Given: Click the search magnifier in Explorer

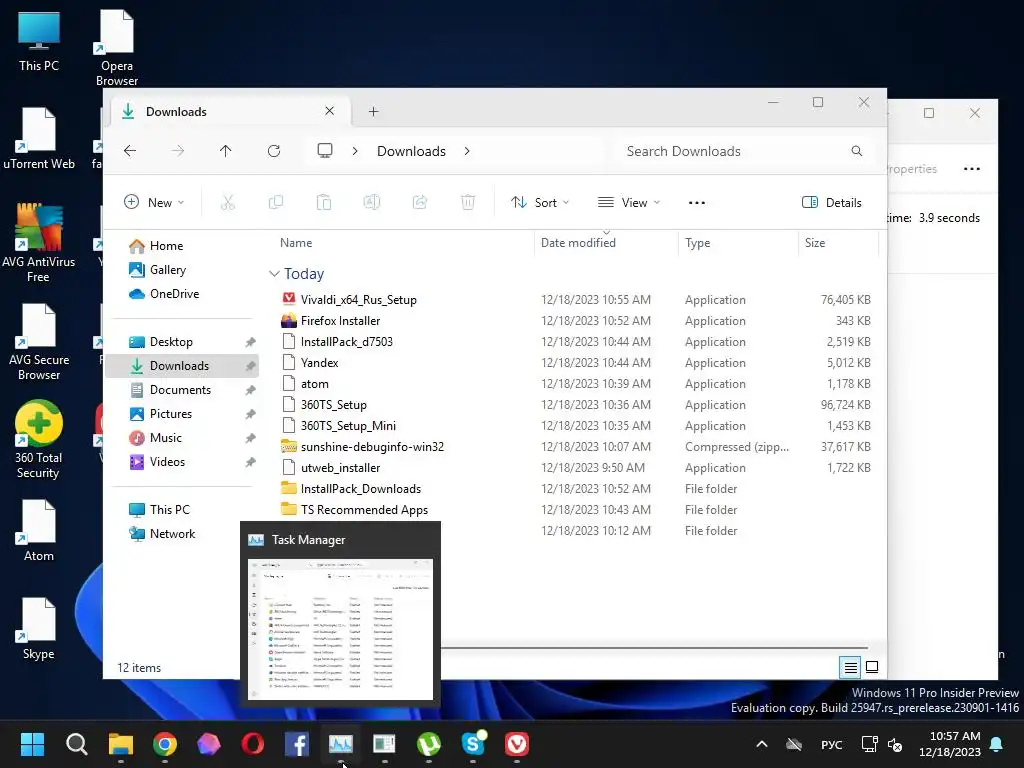Looking at the screenshot, I should coord(856,151).
